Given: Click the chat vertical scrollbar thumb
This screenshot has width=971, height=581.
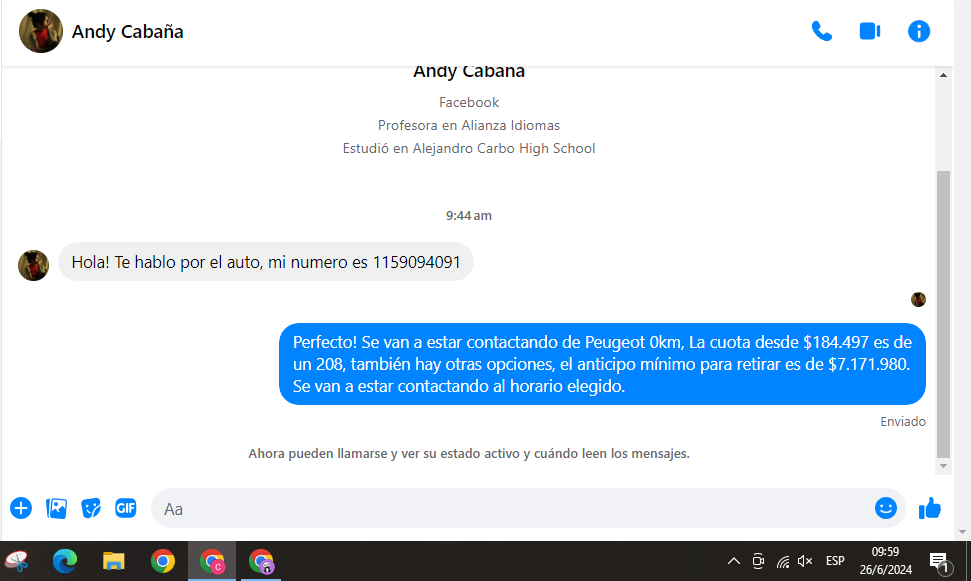Looking at the screenshot, I should pos(943,314).
